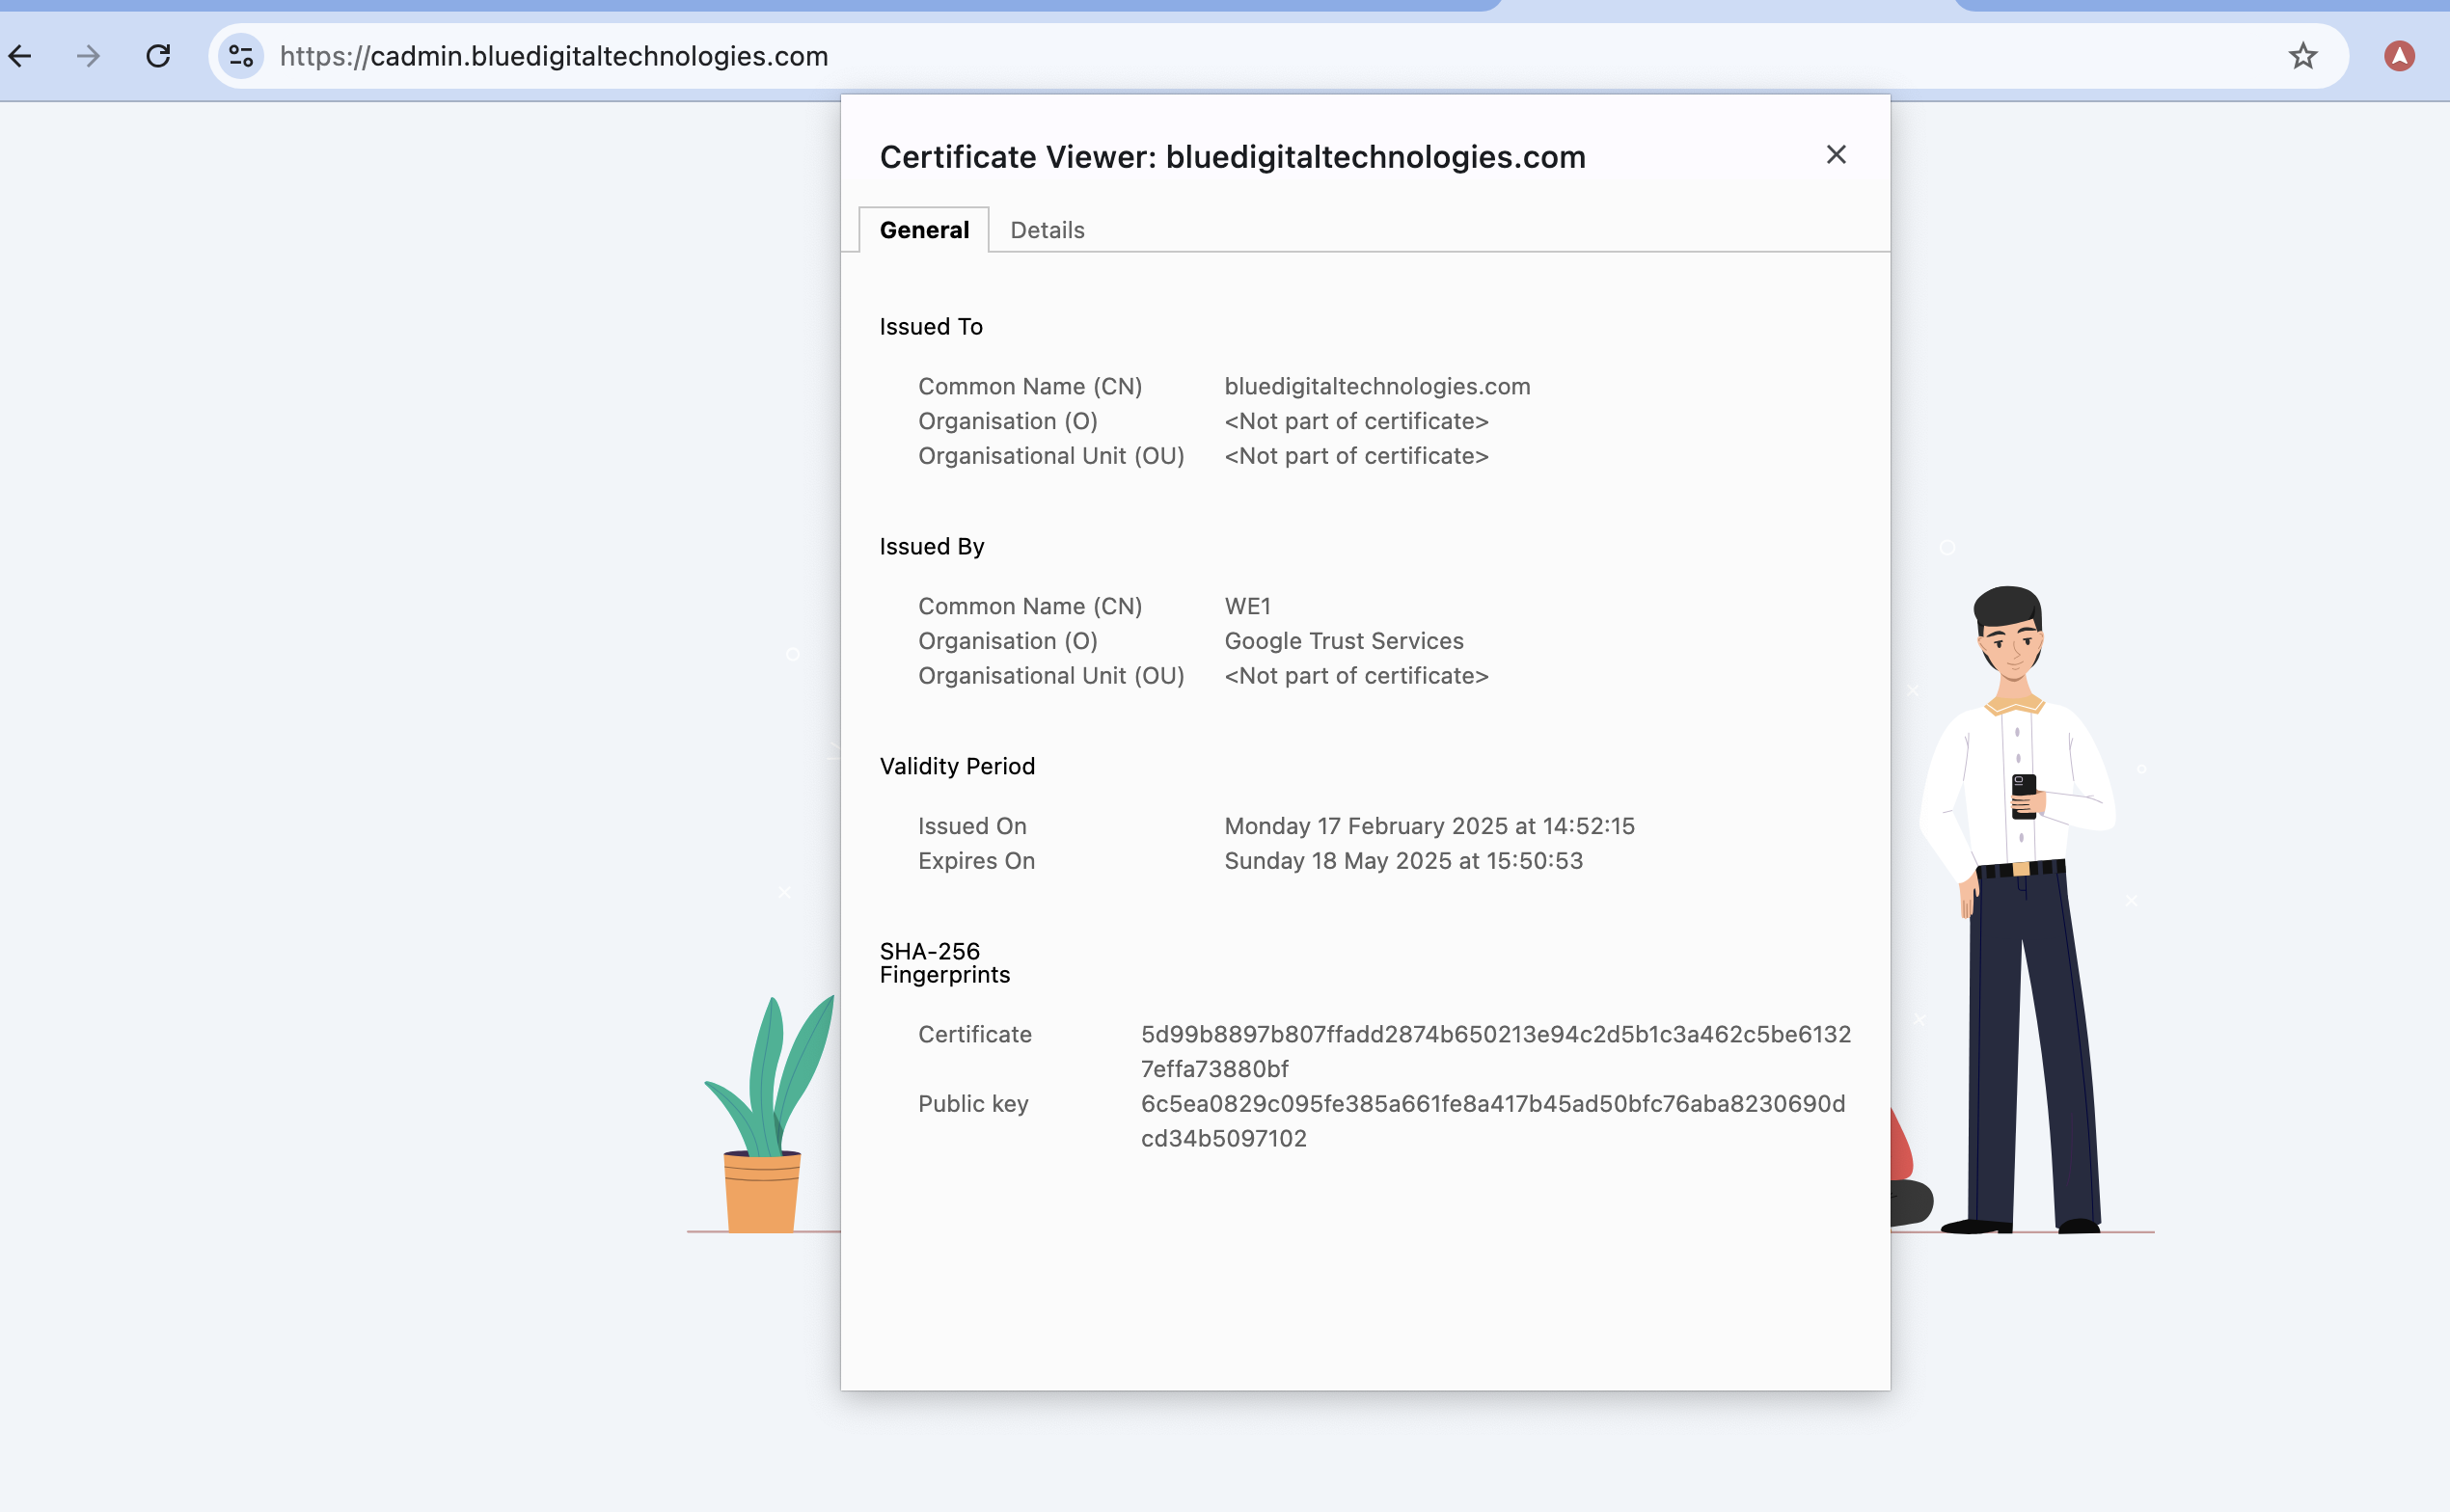
Task: Click the public key fingerprint value
Action: (x=1491, y=1120)
